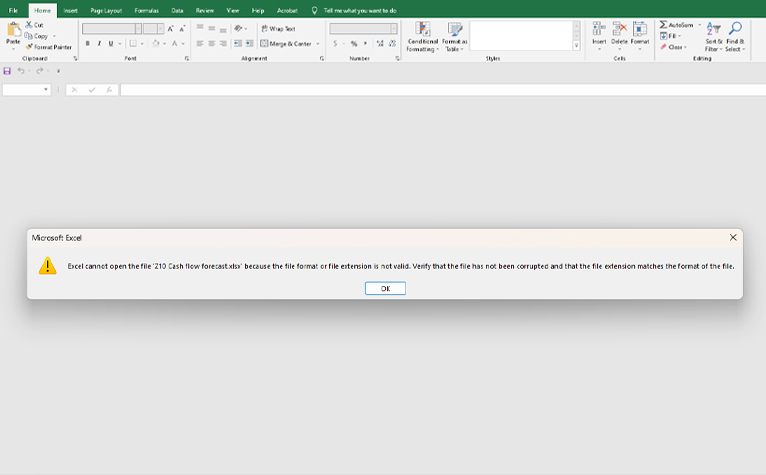
Task: Click the Conditional Formatting icon
Action: pyautogui.click(x=423, y=29)
